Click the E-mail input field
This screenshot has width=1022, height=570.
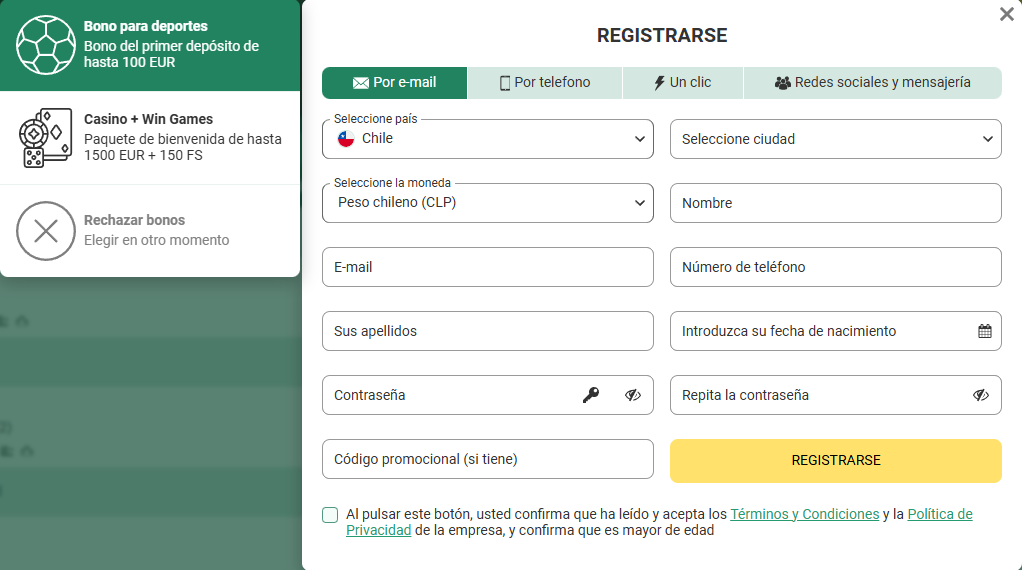click(488, 267)
